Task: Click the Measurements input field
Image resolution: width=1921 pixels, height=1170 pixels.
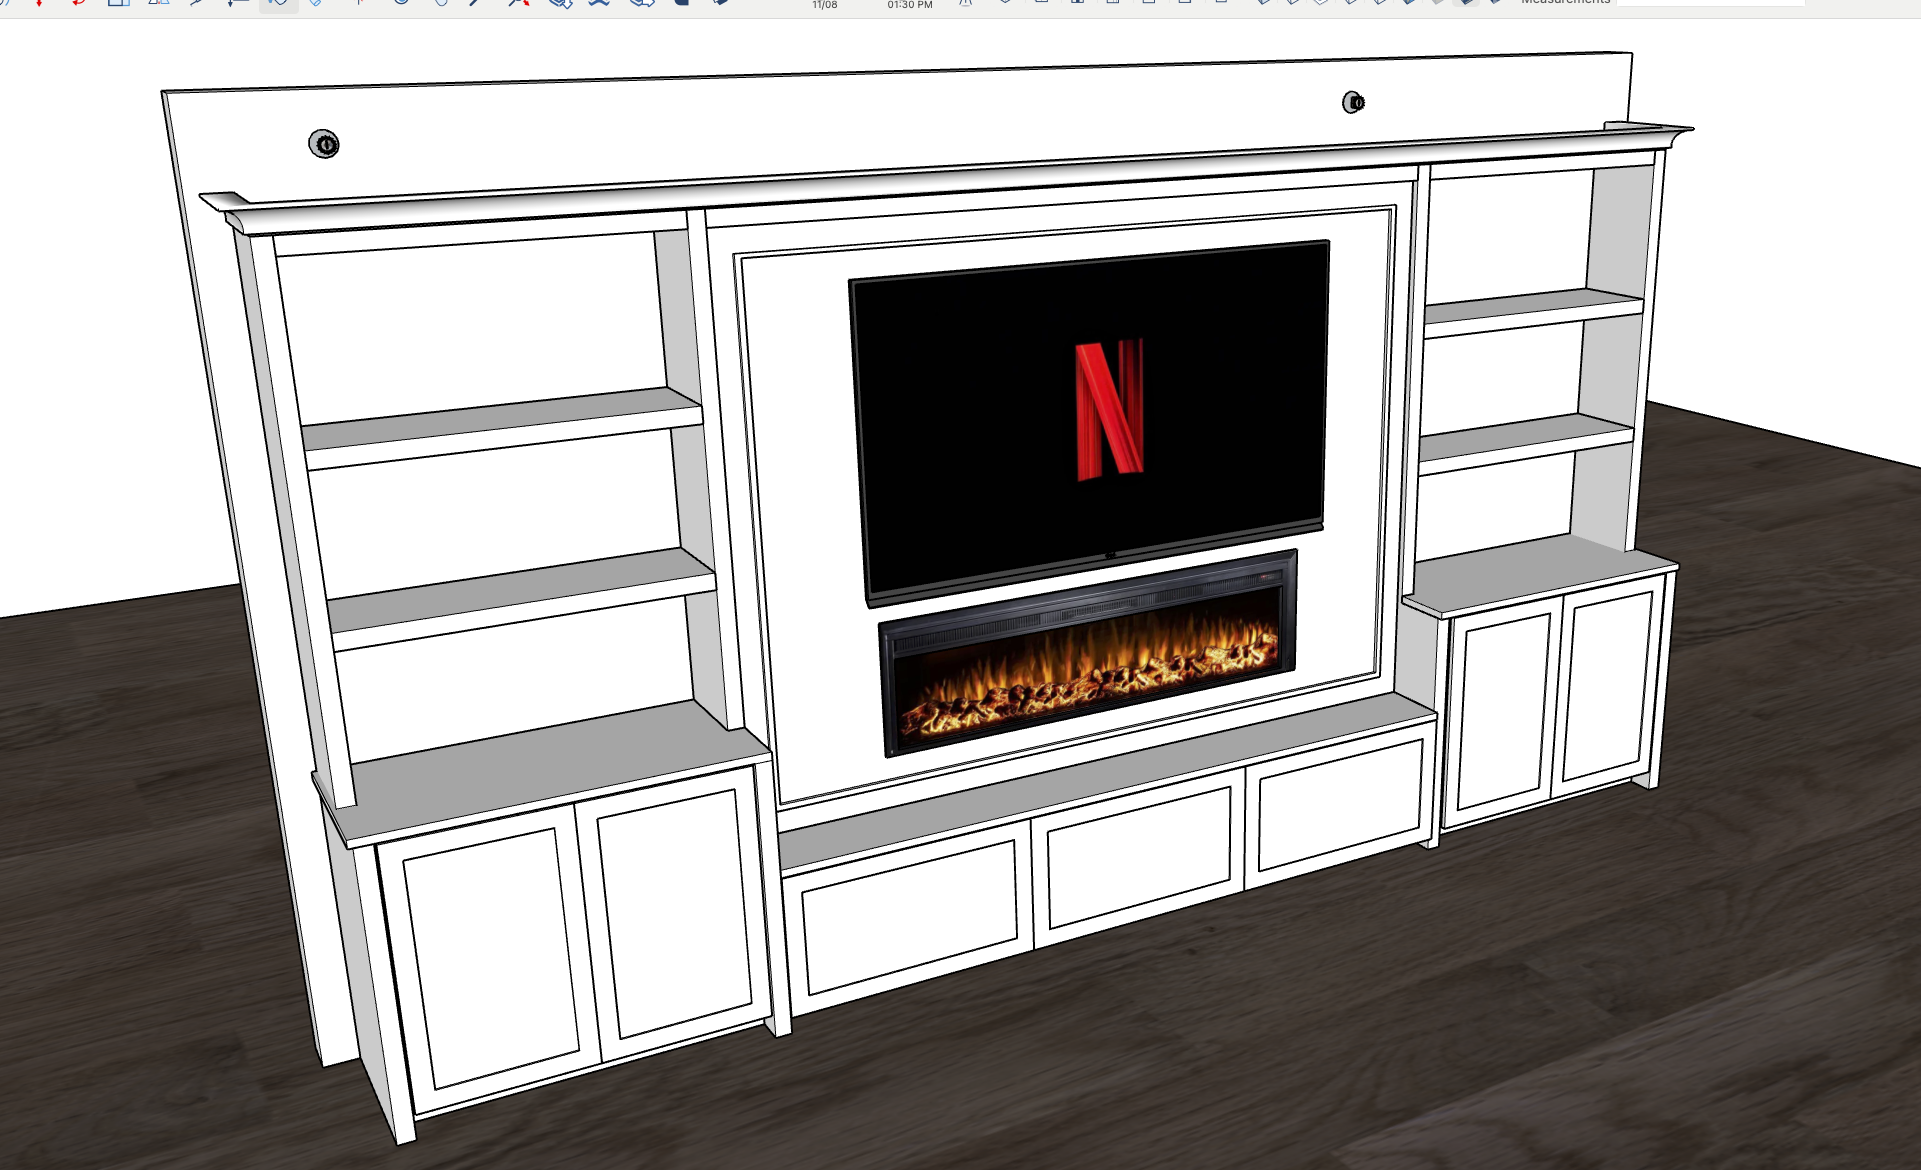Action: coord(1710,3)
